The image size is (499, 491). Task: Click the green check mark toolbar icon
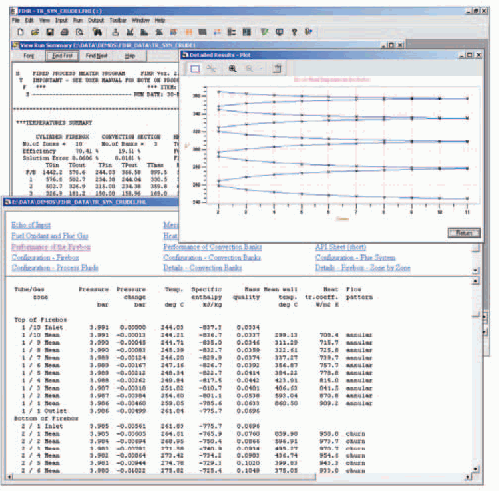(265, 32)
